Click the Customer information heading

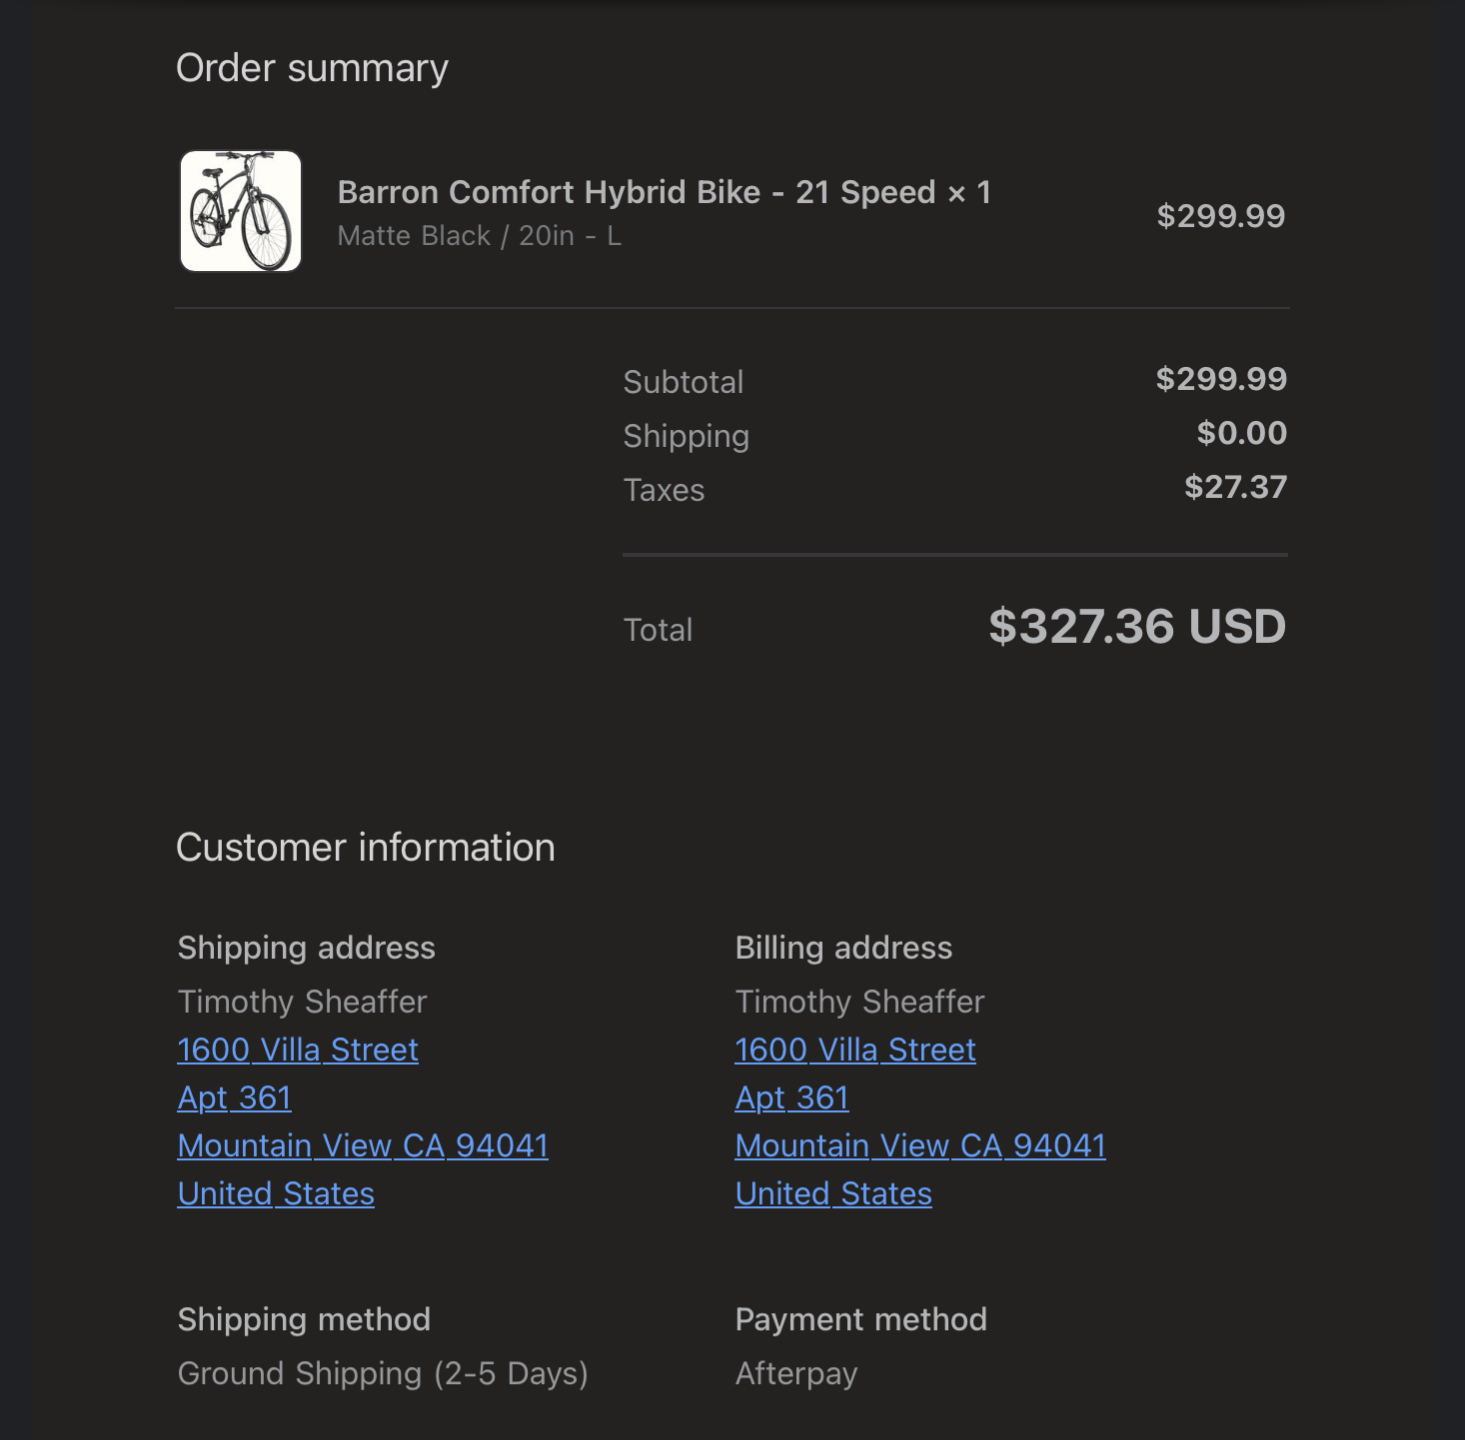pos(365,848)
